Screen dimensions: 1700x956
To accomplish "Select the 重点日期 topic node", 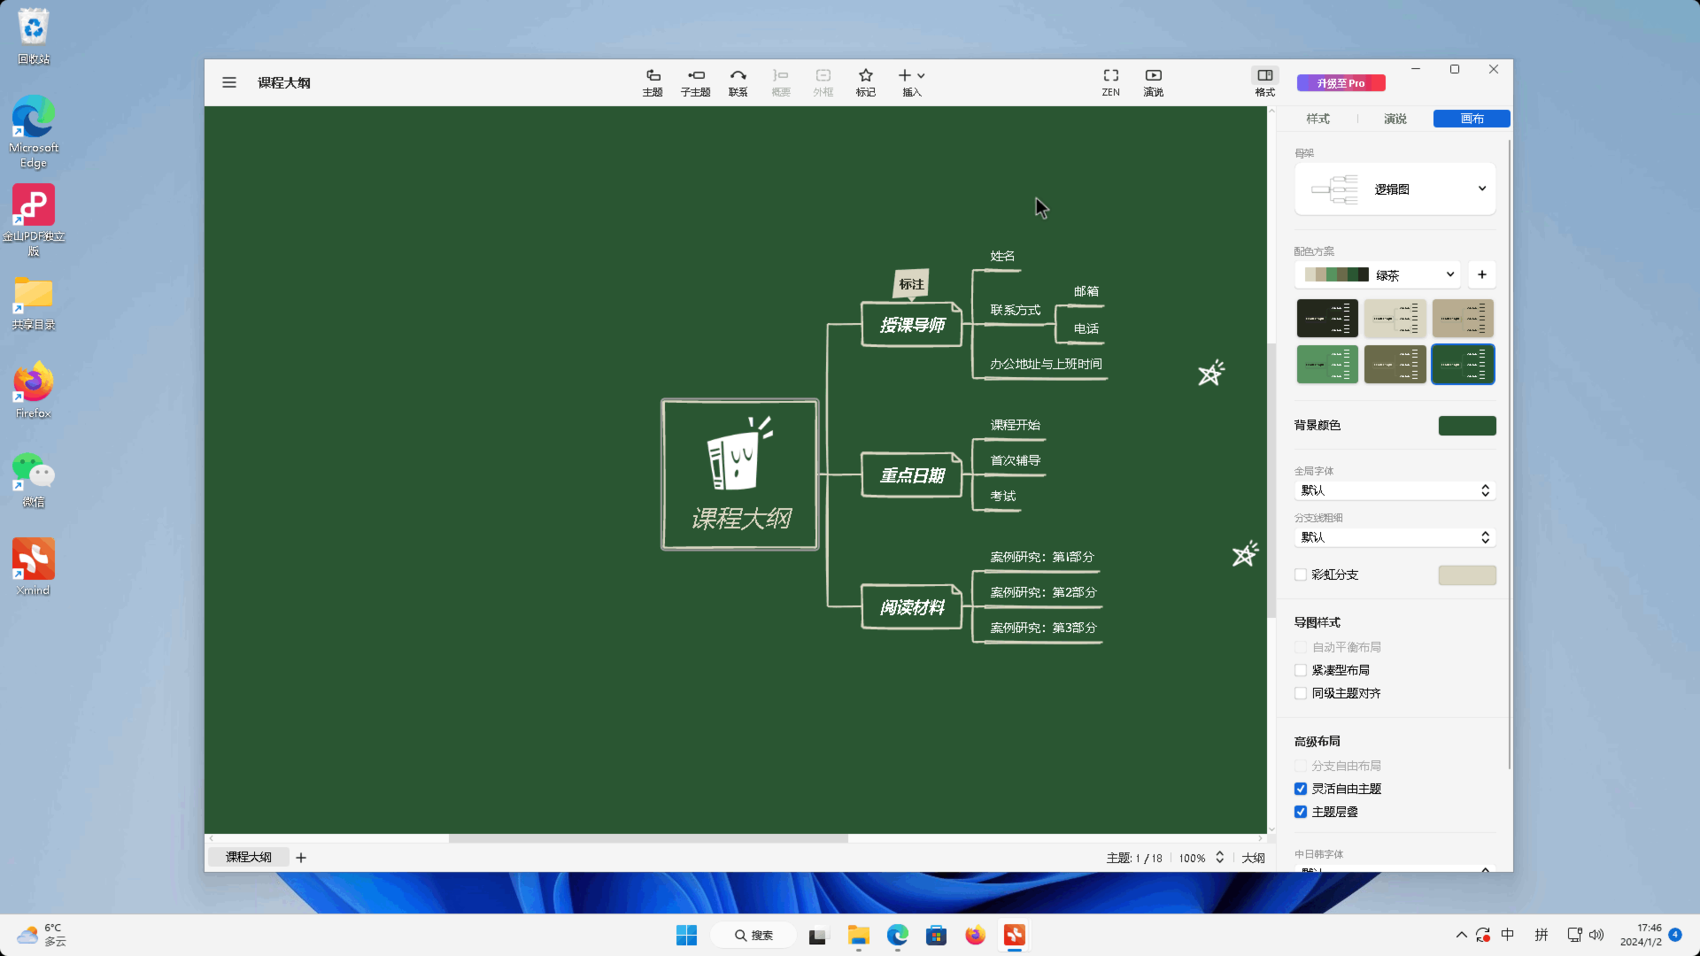I will 911,476.
